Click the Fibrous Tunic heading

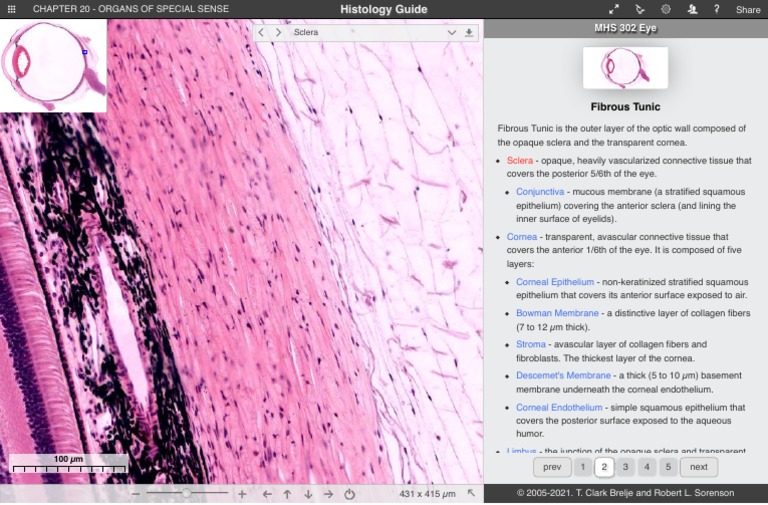pos(625,107)
